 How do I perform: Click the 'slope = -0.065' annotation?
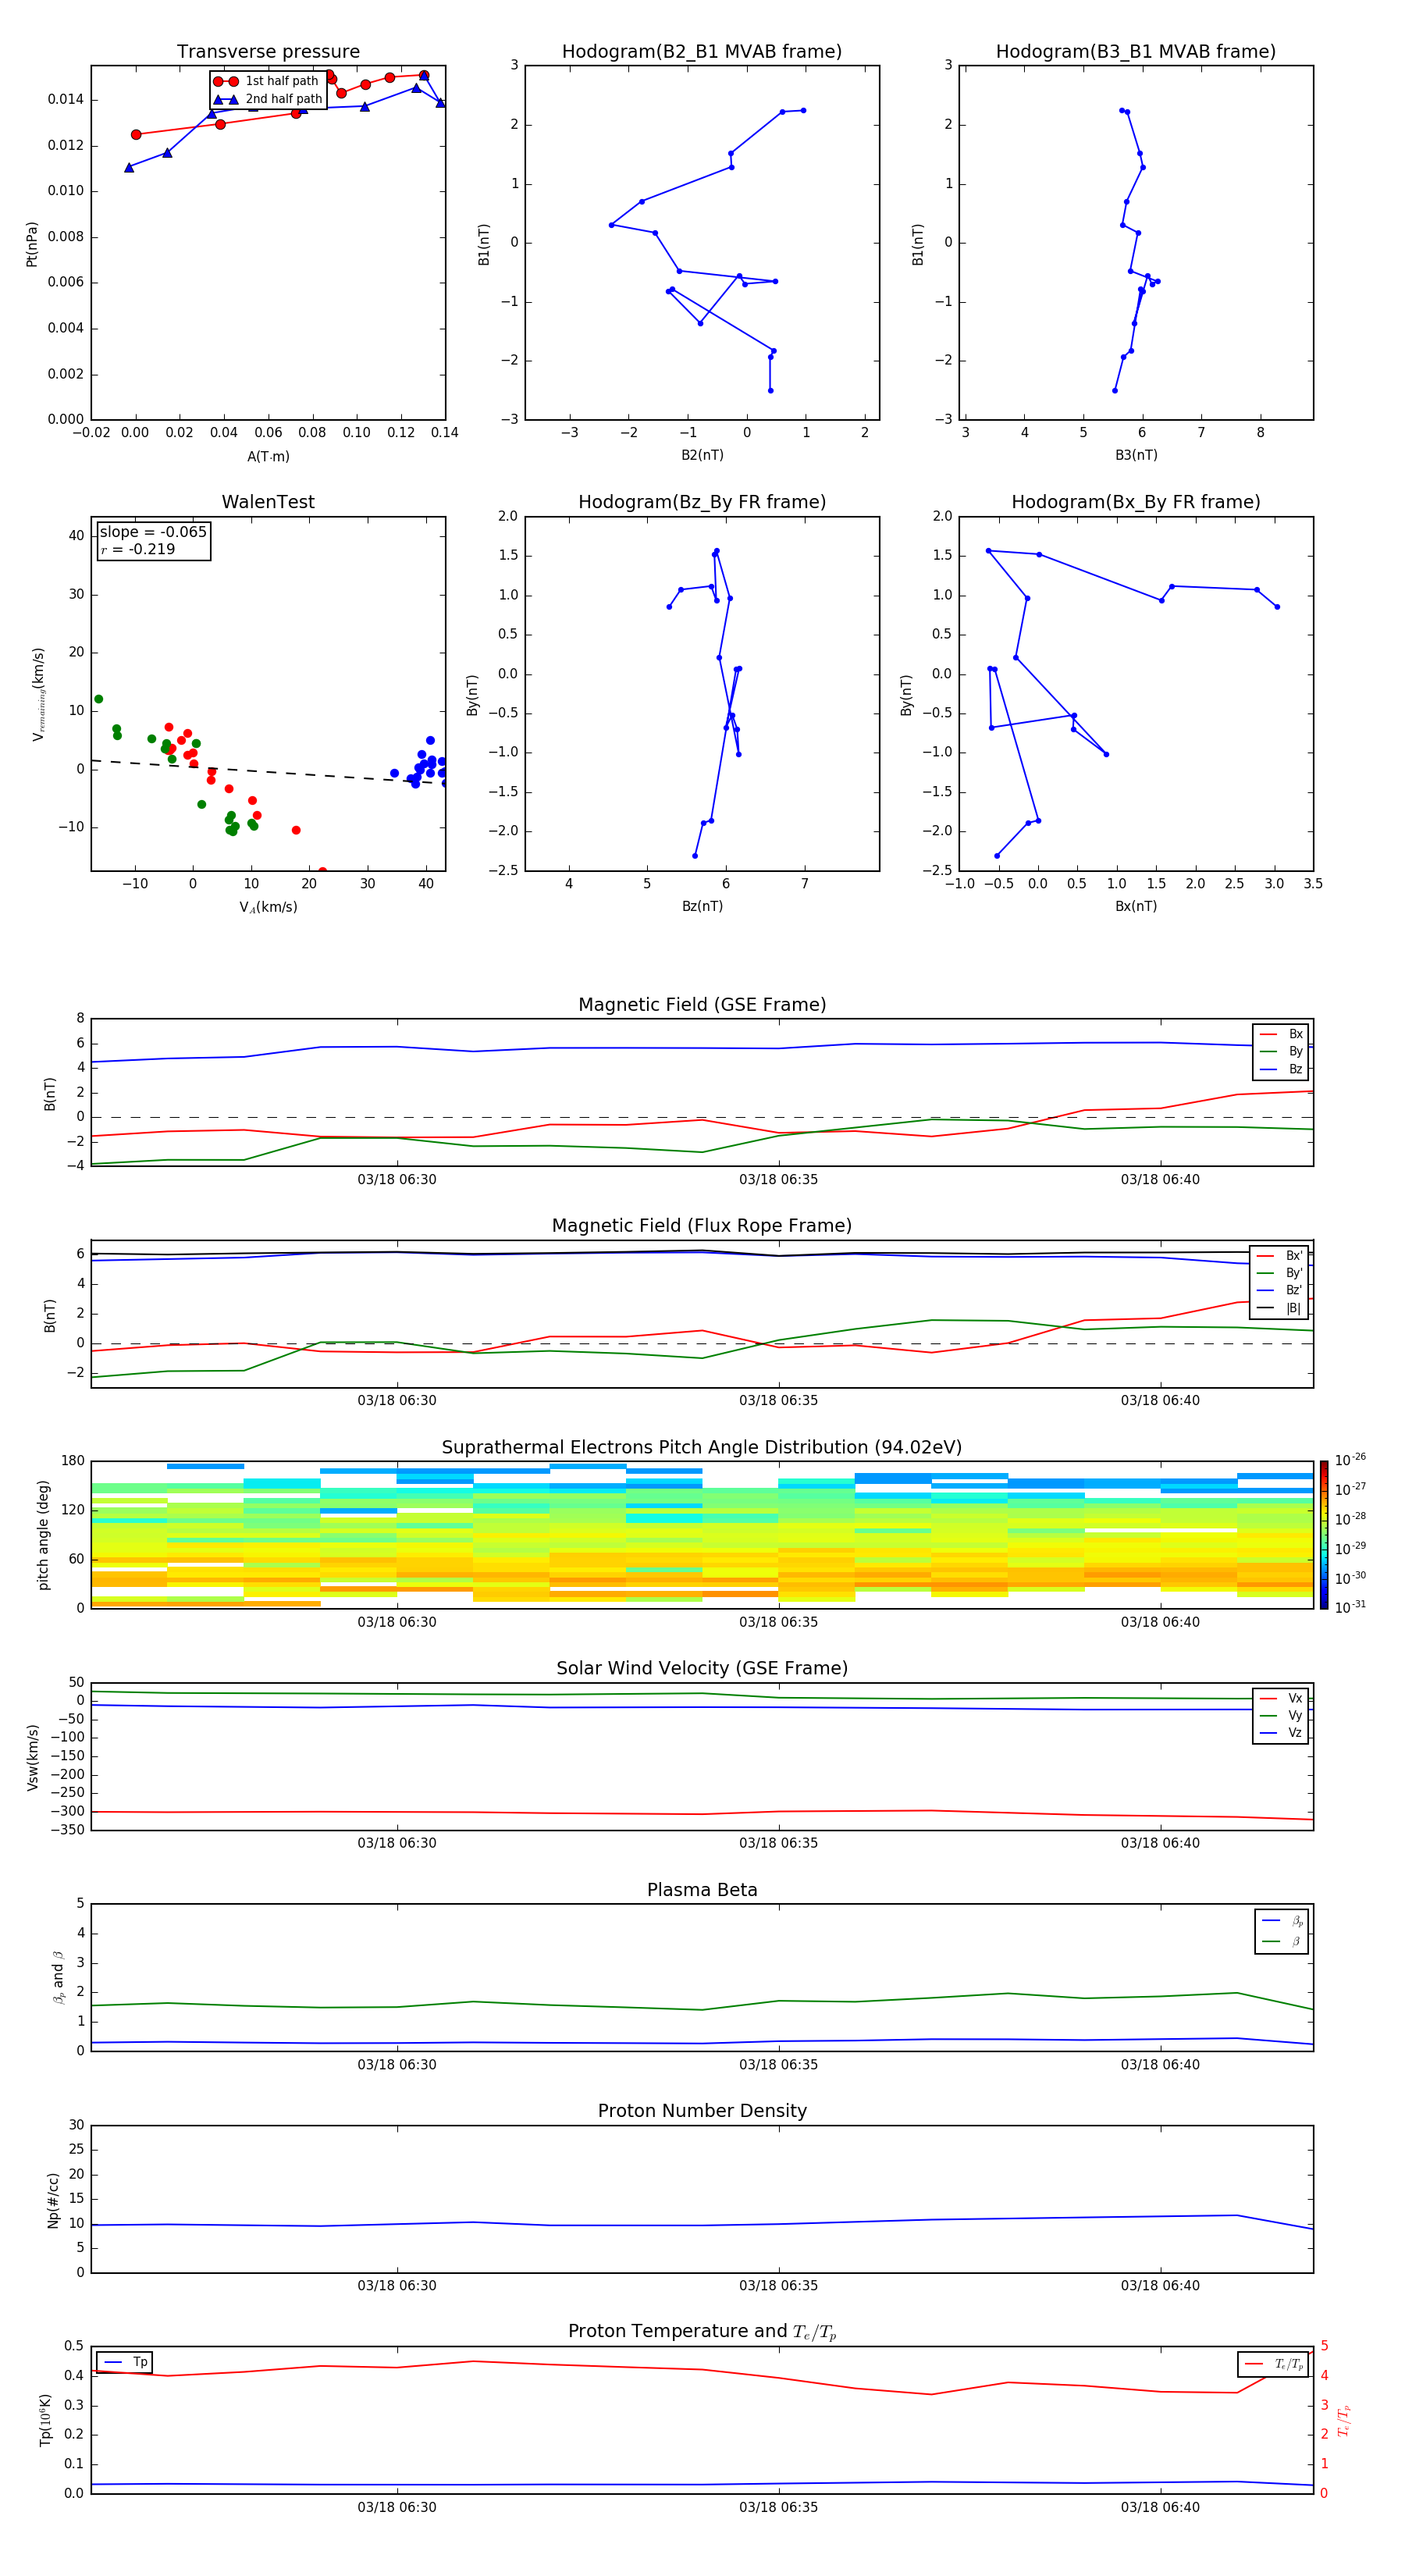pos(153,532)
